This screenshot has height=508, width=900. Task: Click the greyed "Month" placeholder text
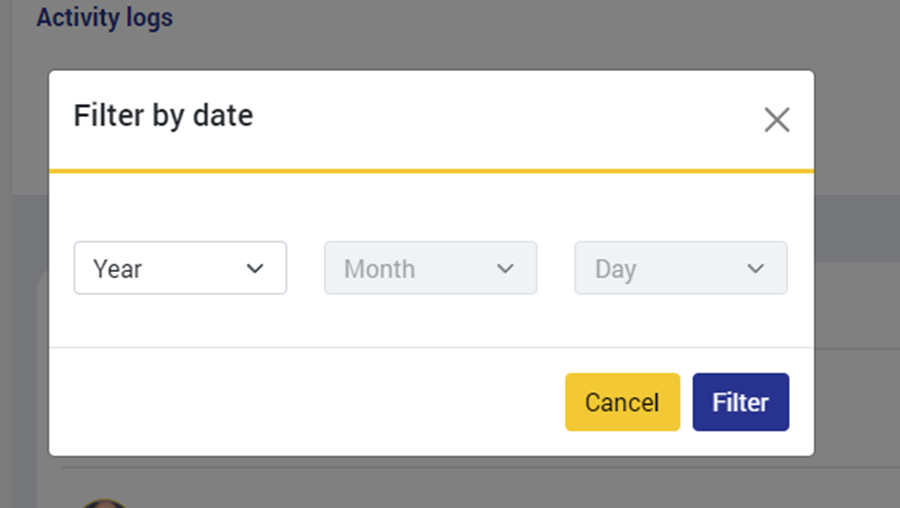click(x=379, y=269)
